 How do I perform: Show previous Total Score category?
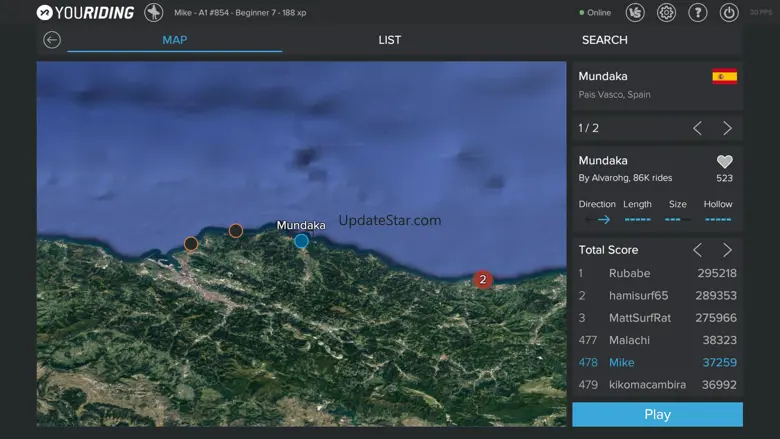coord(697,250)
